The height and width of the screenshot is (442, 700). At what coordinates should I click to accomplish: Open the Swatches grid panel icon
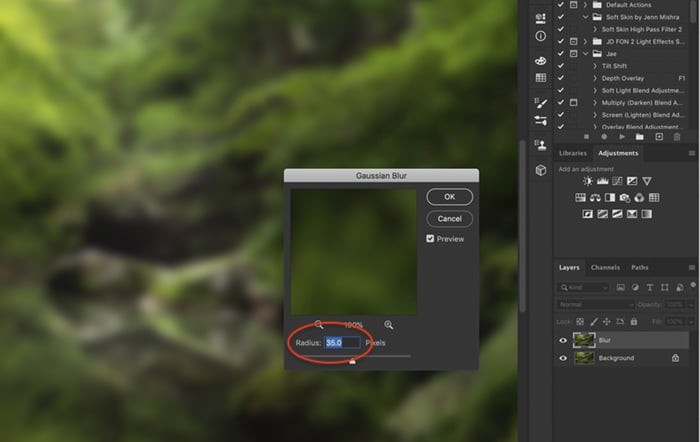point(541,78)
